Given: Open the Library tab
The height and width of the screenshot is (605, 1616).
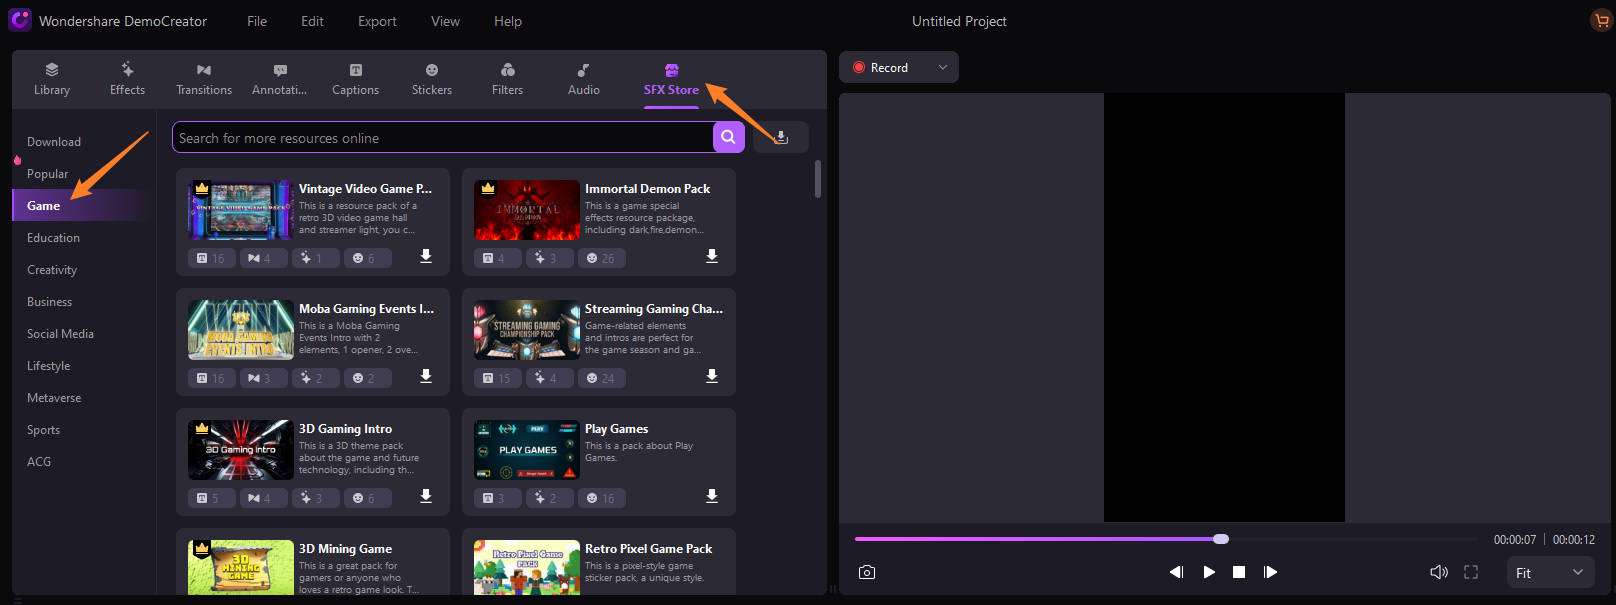Looking at the screenshot, I should [x=52, y=79].
